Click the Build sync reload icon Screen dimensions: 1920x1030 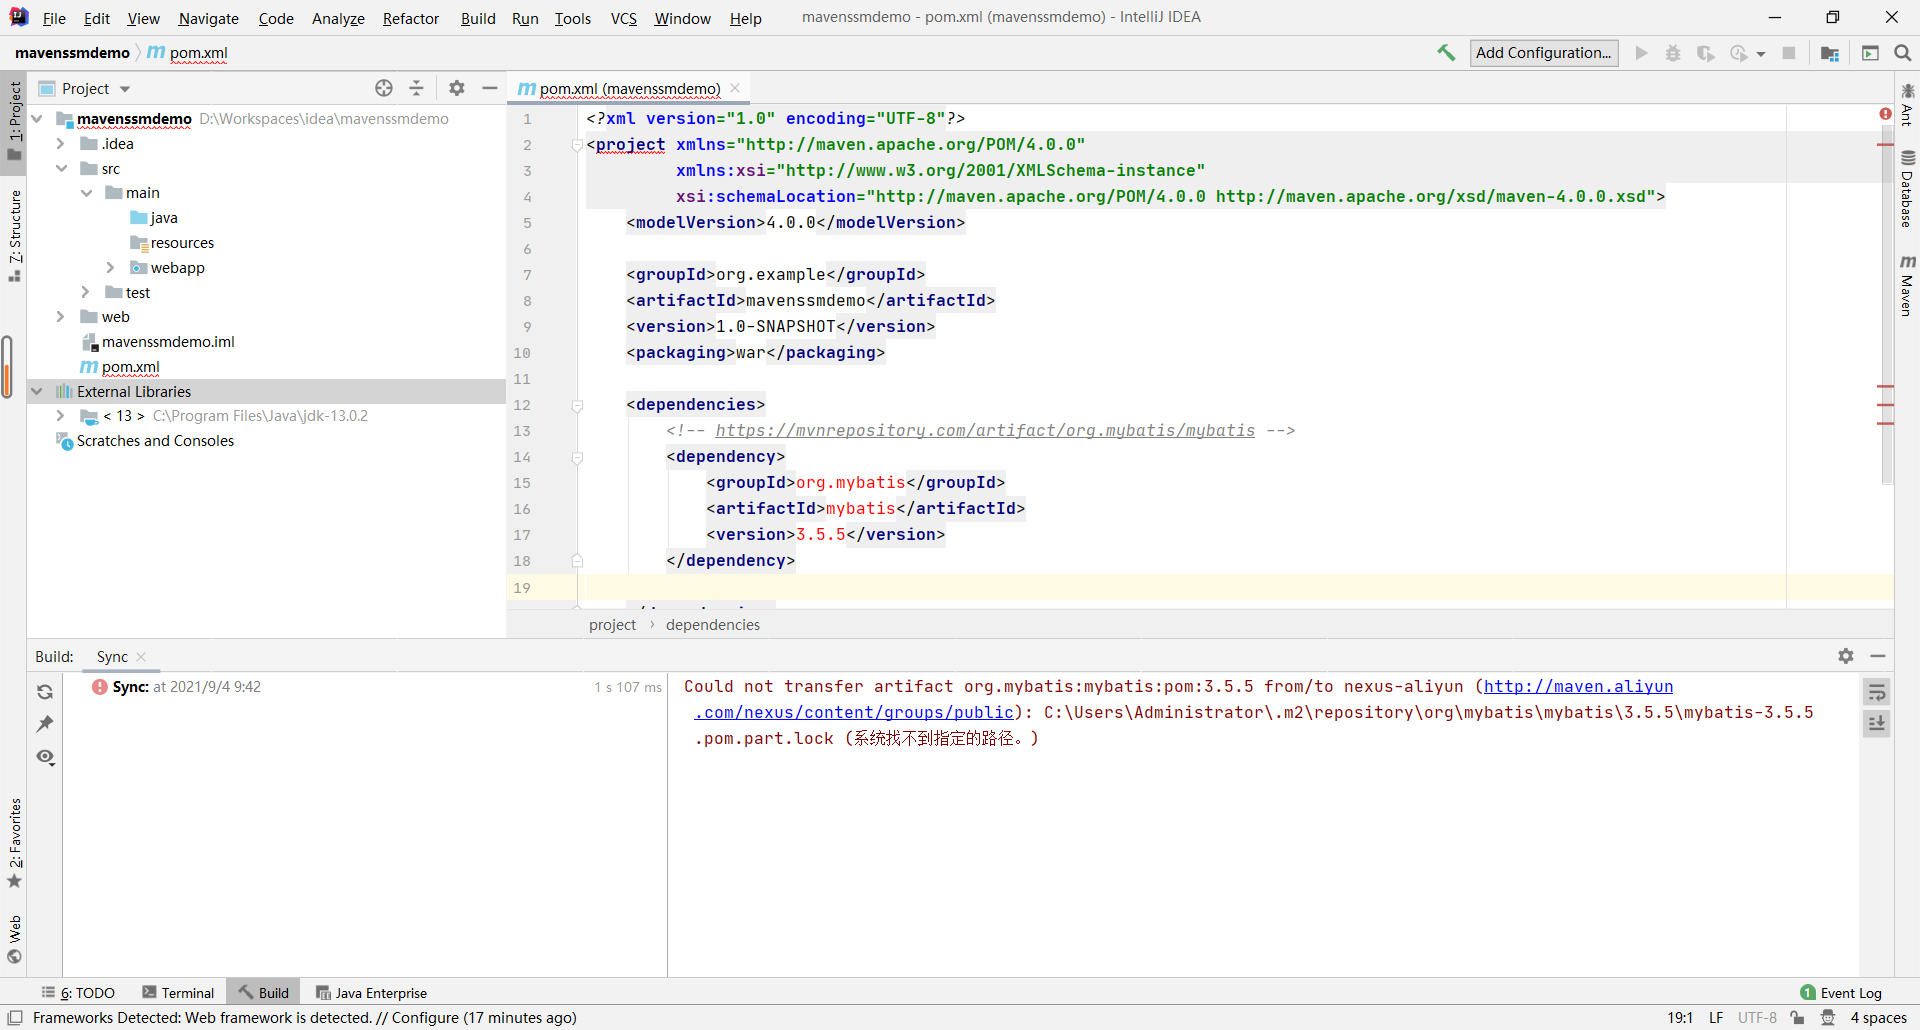[x=45, y=692]
